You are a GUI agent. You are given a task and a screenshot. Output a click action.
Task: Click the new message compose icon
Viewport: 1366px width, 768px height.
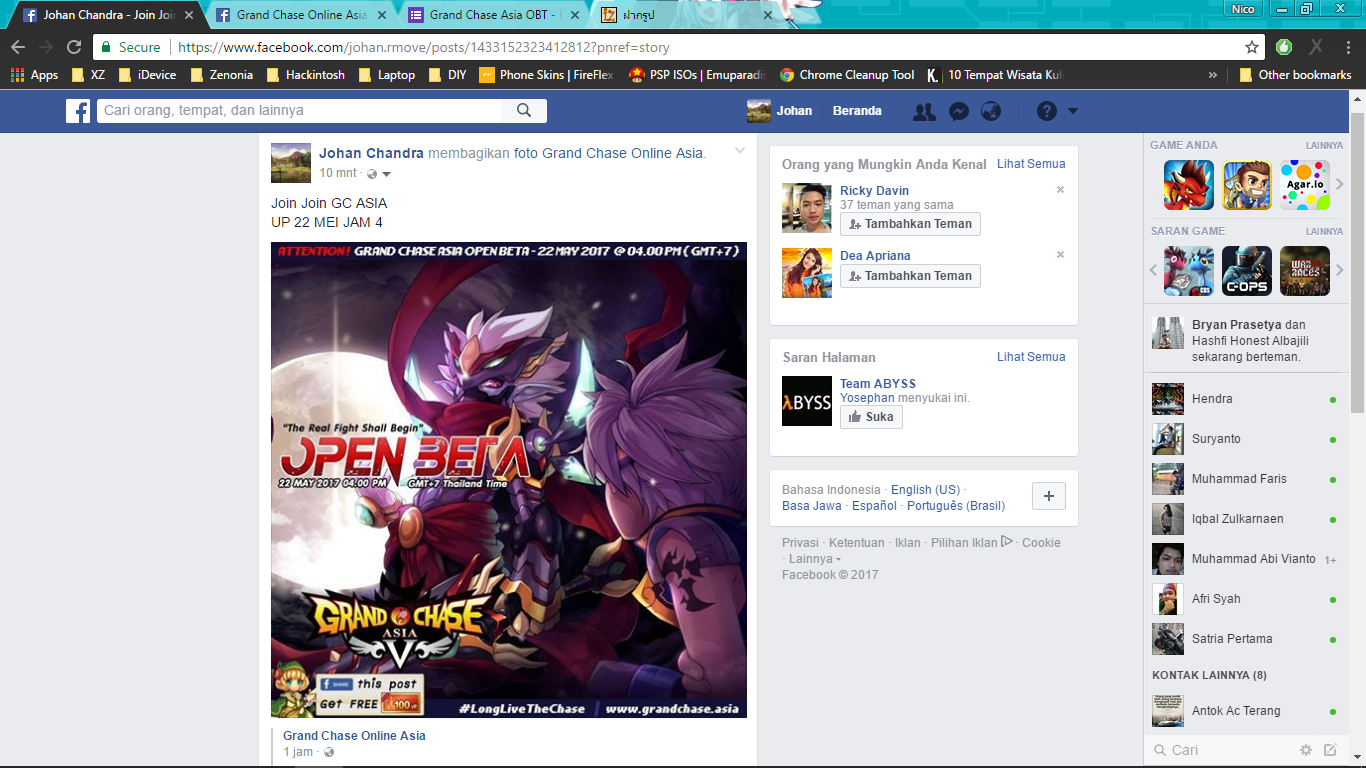(x=1330, y=750)
